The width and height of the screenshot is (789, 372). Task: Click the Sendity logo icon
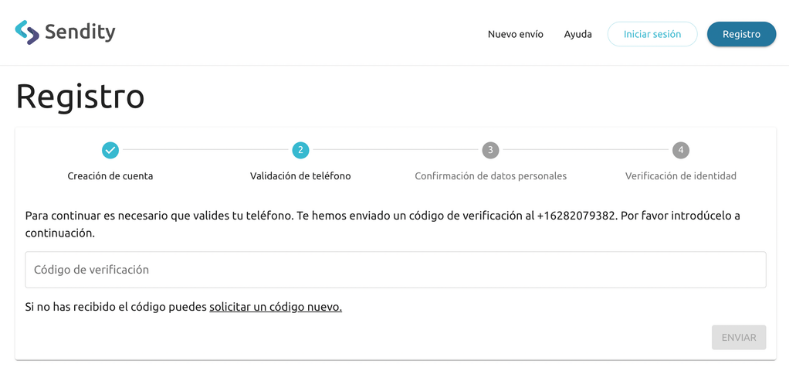(27, 32)
